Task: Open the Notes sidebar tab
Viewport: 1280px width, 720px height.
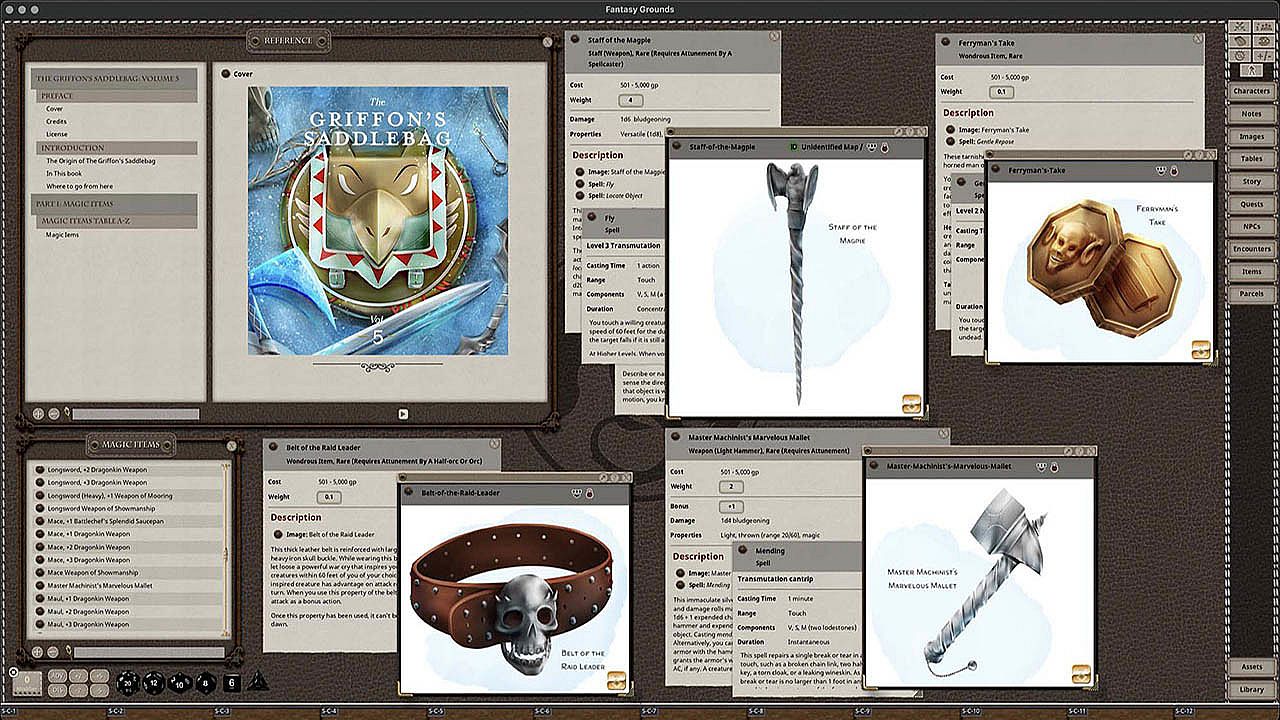Action: (x=1251, y=114)
